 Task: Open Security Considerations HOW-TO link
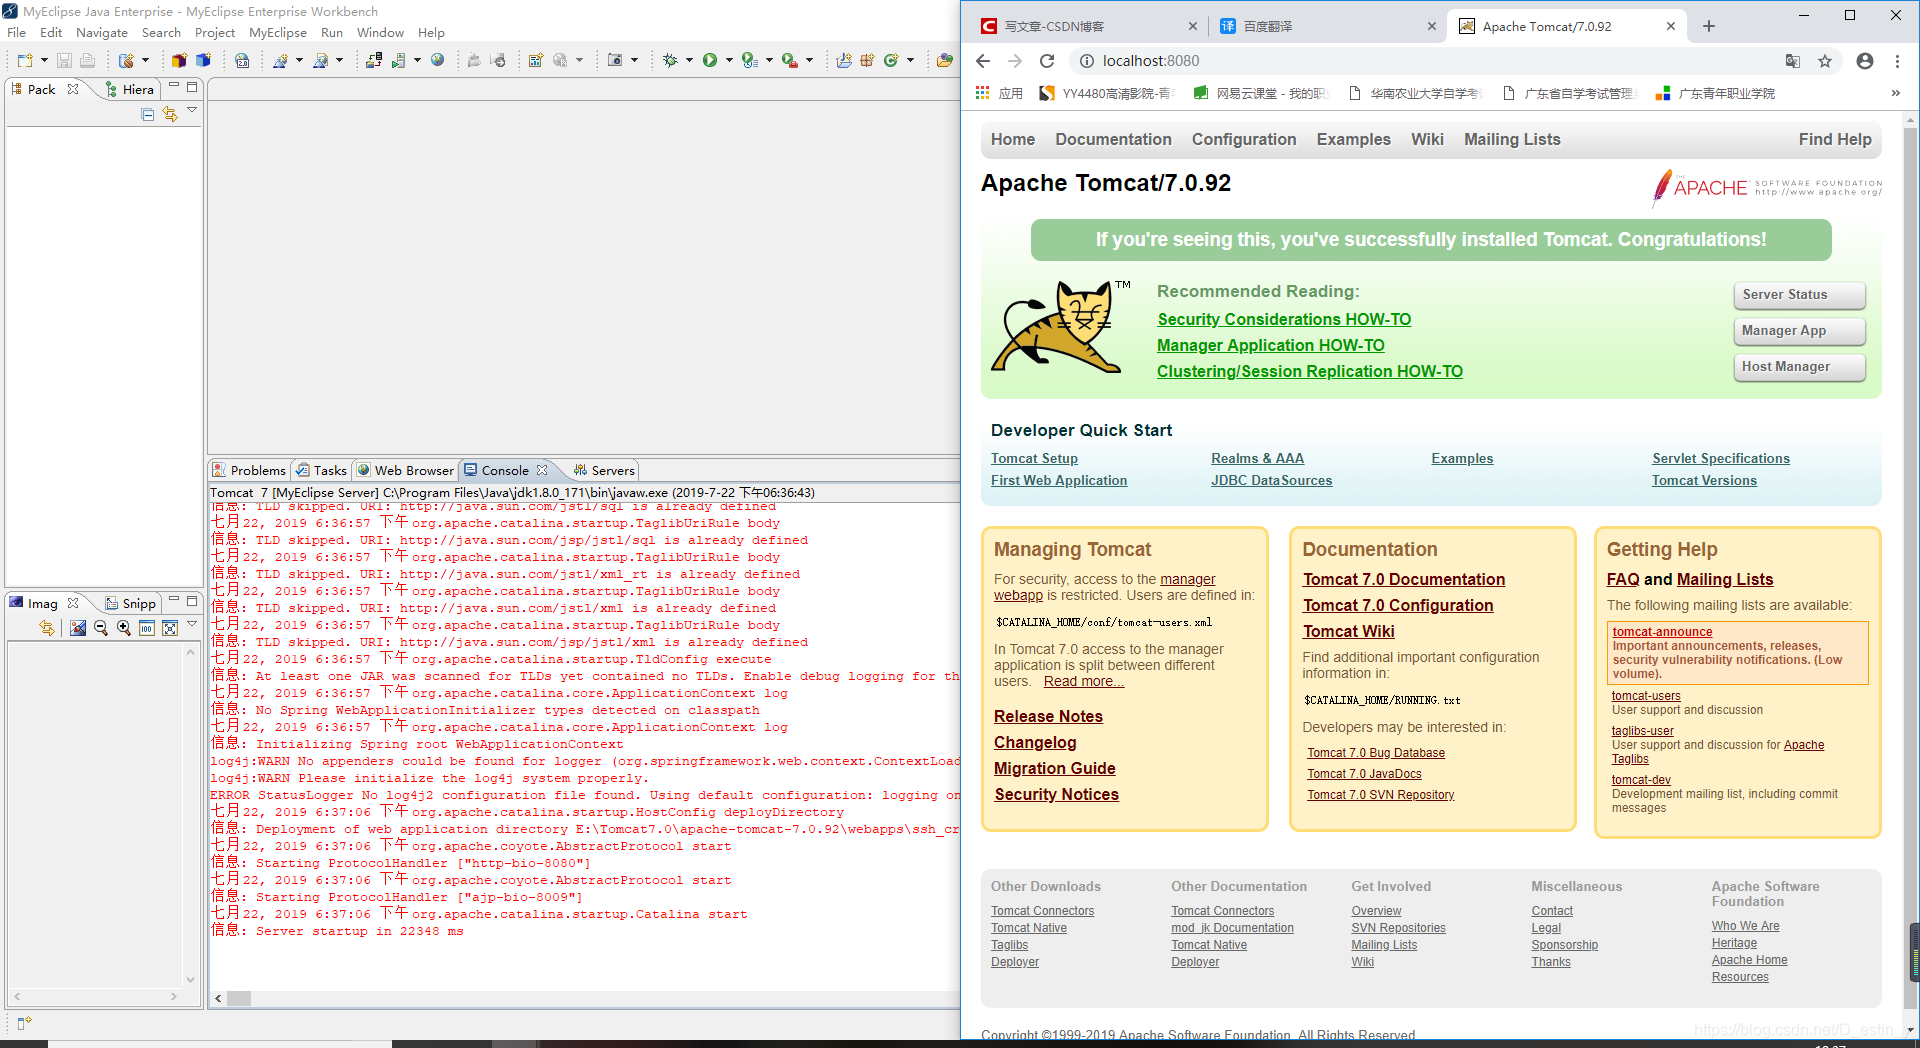pos(1284,319)
